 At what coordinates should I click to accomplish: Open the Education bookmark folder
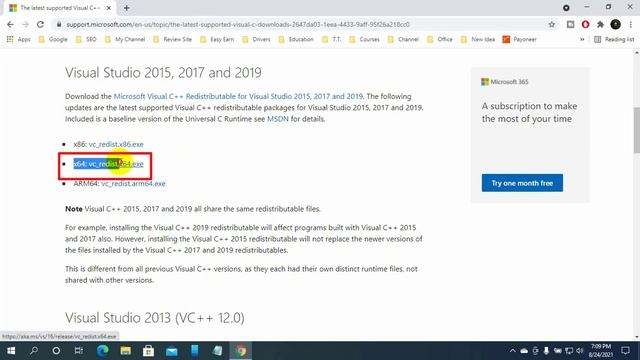coord(296,40)
